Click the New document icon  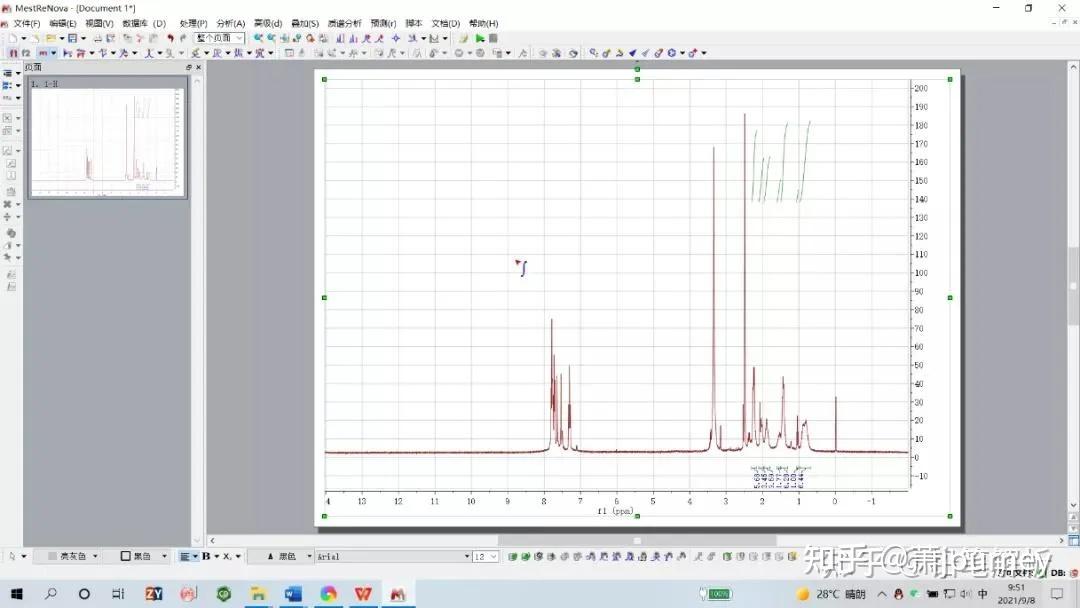tap(12, 38)
